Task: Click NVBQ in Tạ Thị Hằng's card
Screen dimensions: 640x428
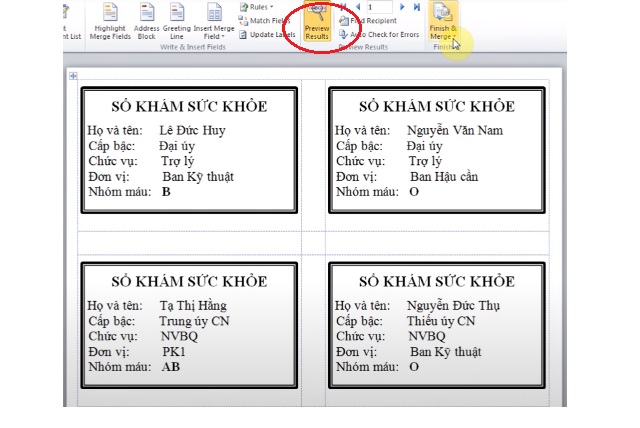Action: click(179, 336)
